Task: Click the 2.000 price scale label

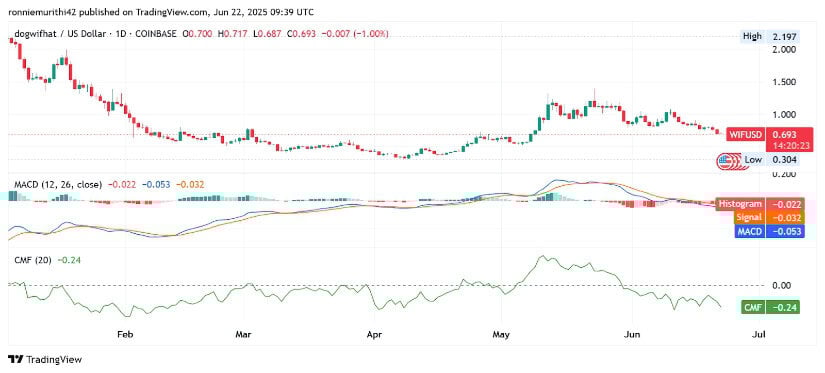Action: pyautogui.click(x=784, y=49)
